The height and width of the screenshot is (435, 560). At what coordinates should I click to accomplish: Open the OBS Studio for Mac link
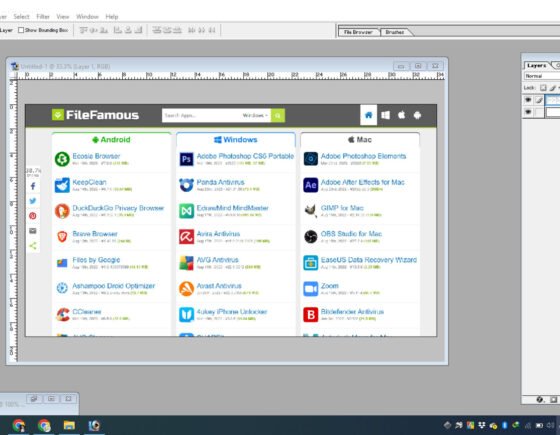pos(351,234)
